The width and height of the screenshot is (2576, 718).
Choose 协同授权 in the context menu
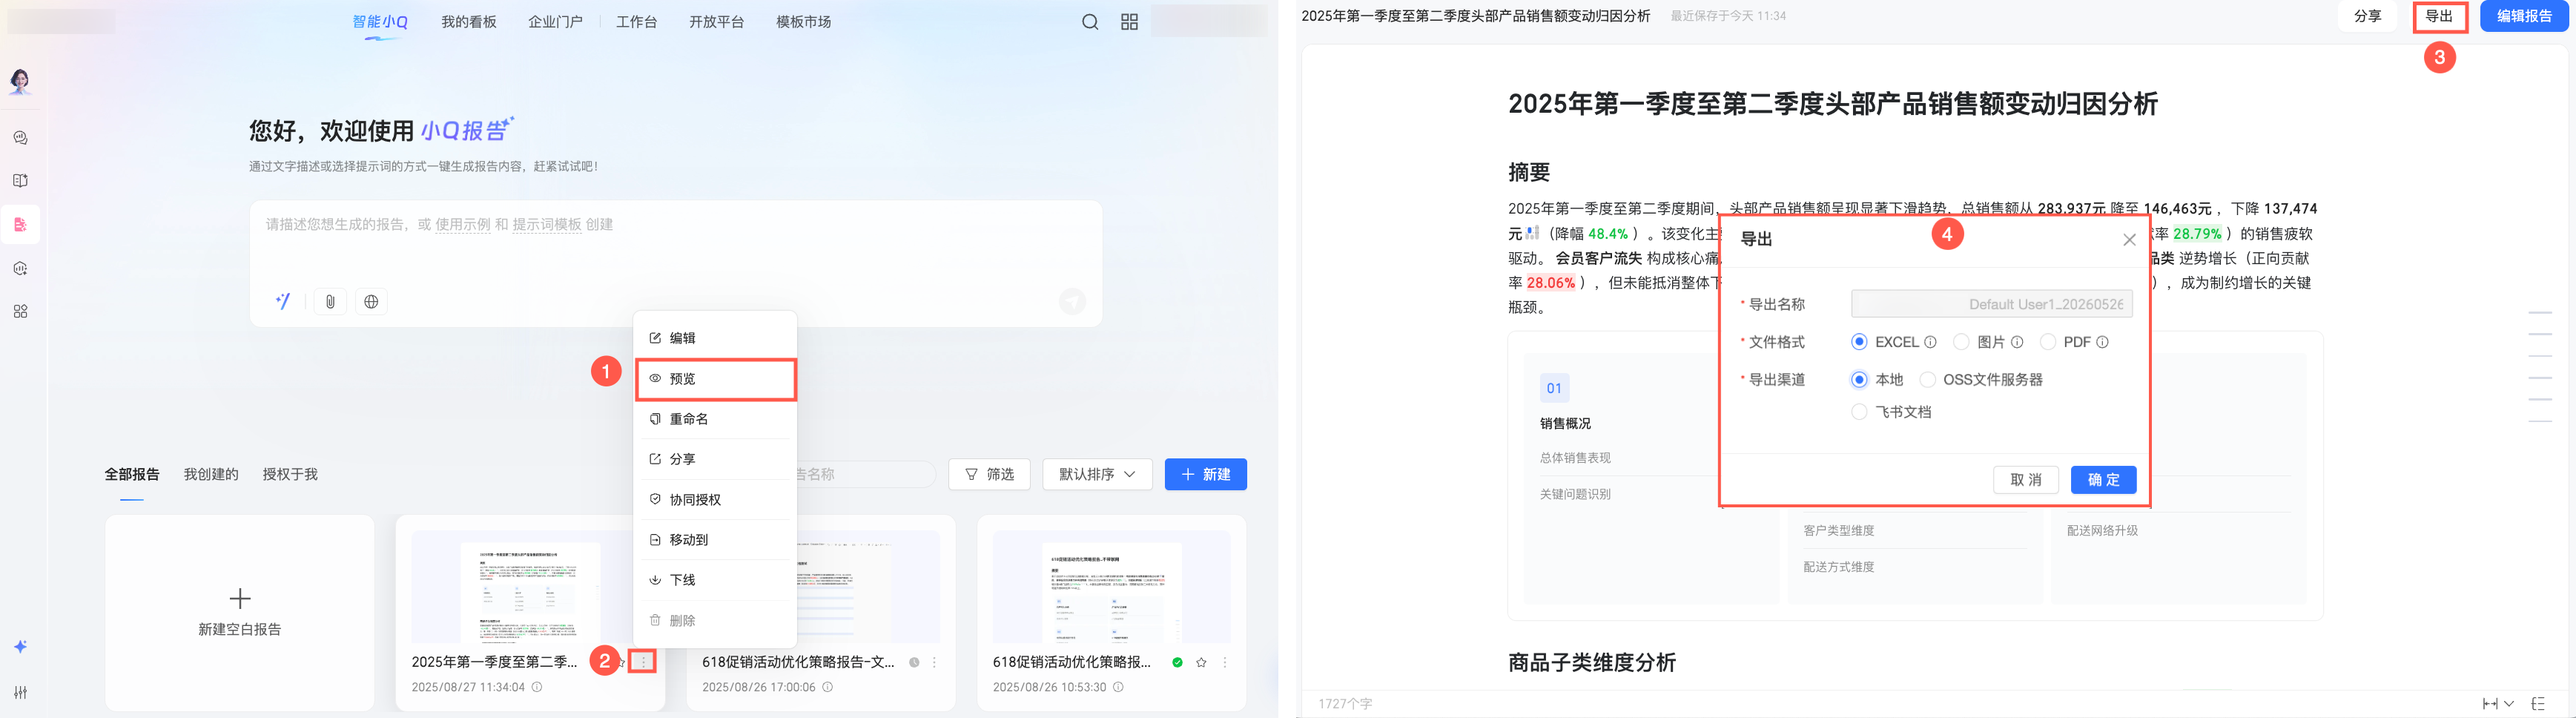coord(715,500)
